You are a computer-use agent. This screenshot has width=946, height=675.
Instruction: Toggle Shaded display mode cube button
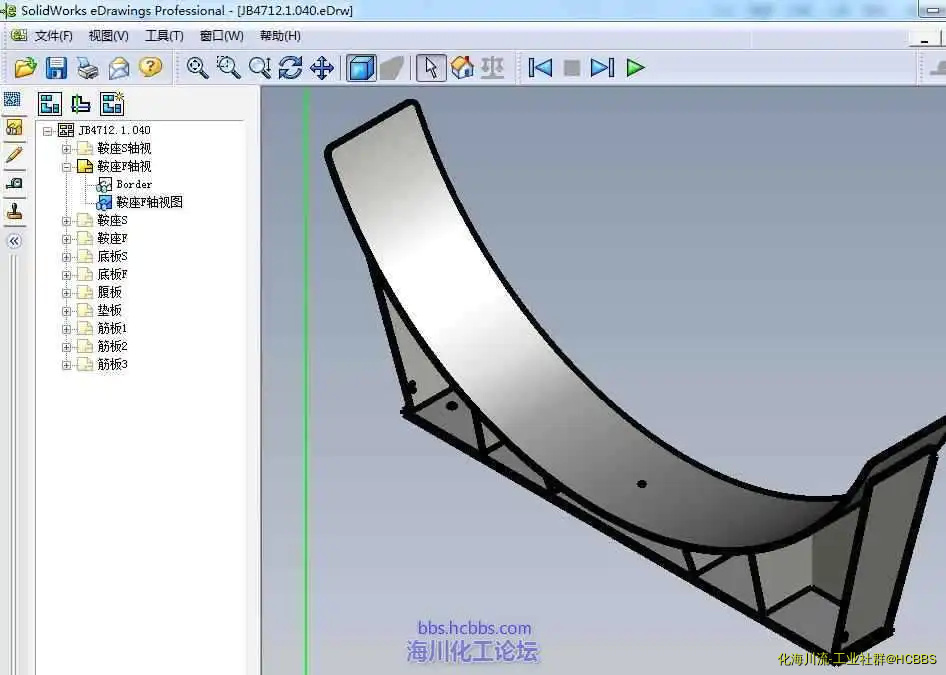coord(360,68)
